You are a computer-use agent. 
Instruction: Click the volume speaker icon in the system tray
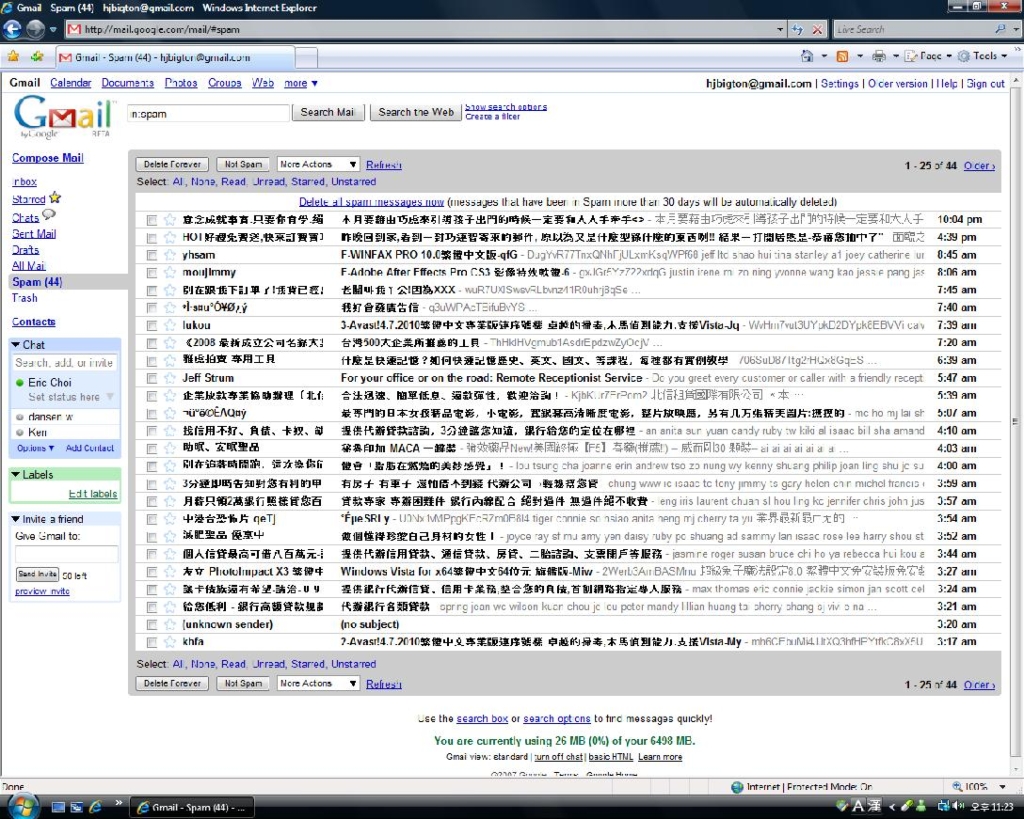959,806
